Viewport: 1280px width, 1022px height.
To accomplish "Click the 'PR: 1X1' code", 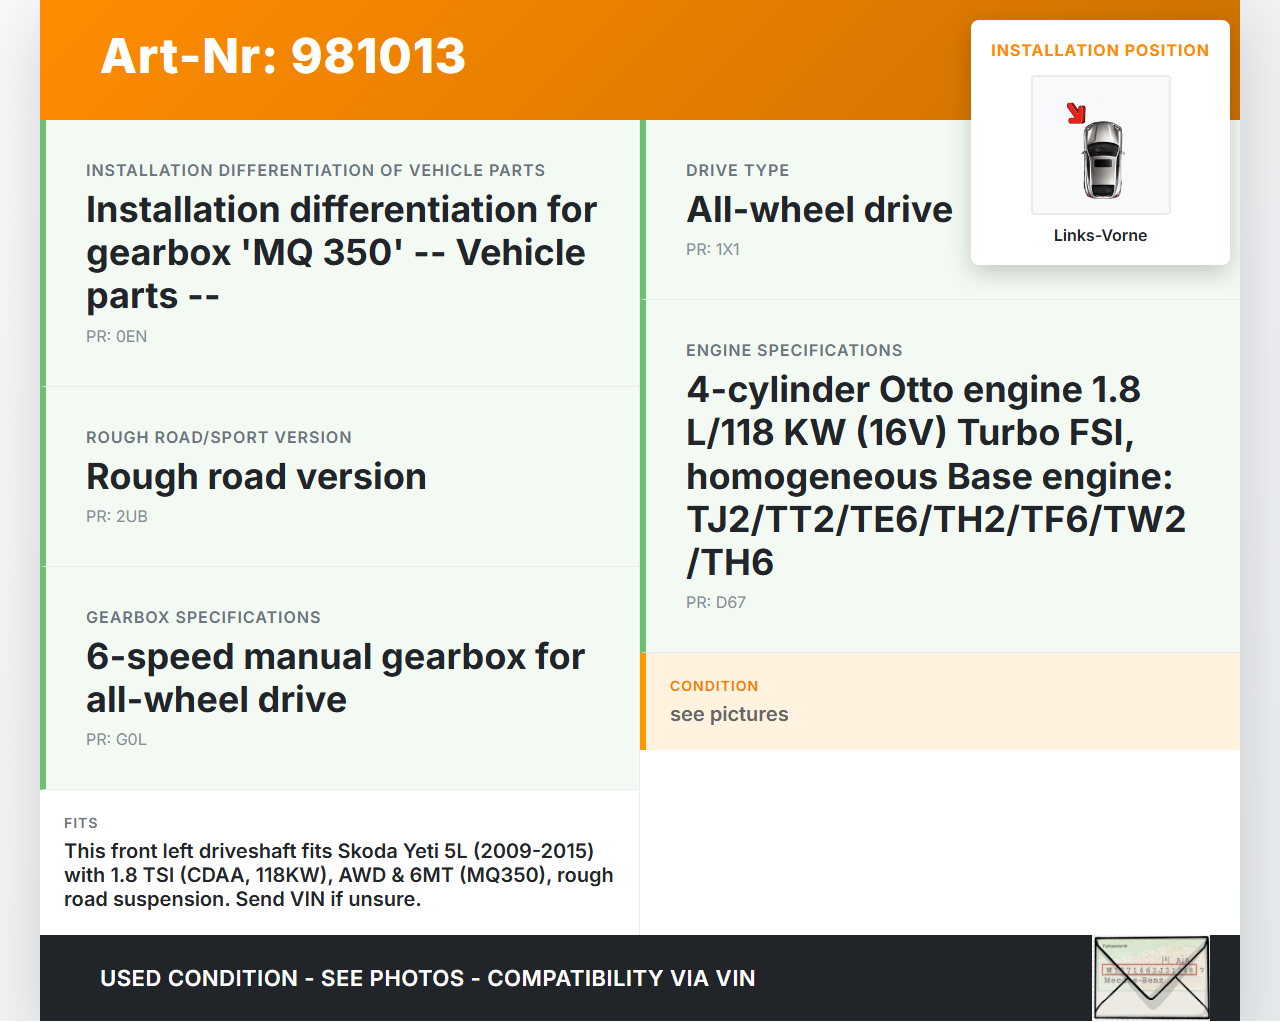I will pyautogui.click(x=713, y=249).
